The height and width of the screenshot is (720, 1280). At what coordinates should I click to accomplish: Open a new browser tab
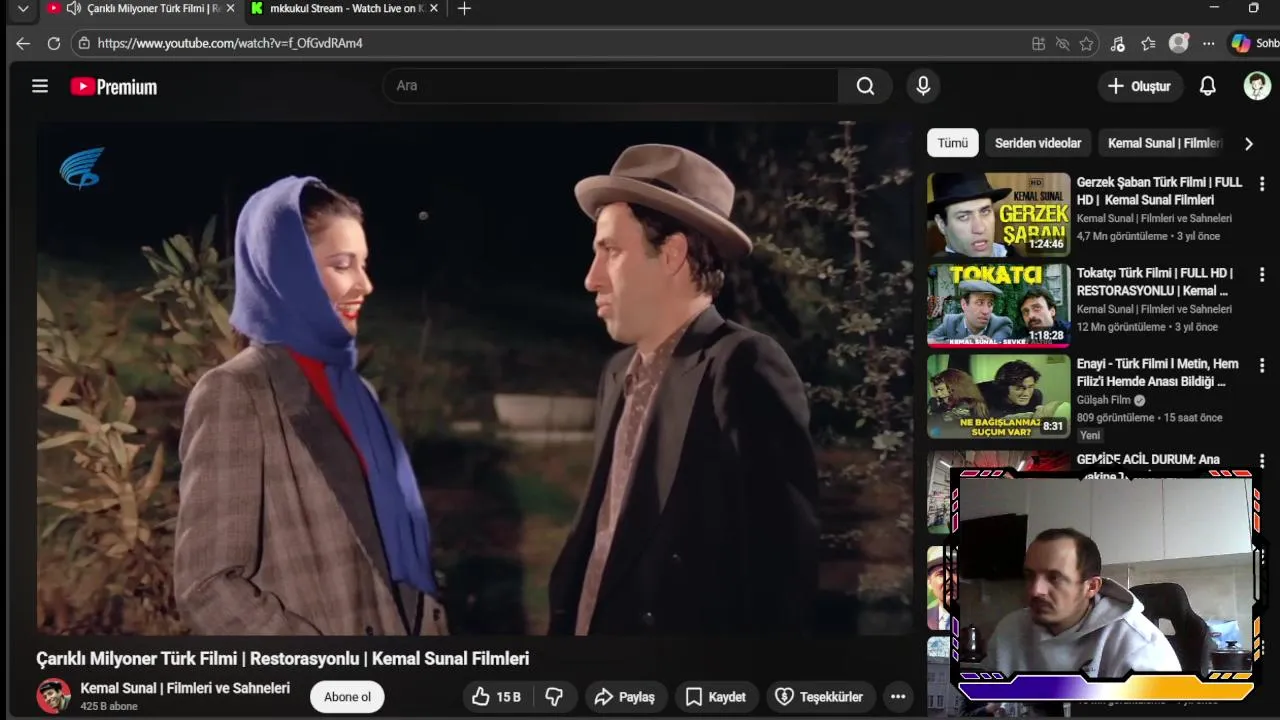tap(464, 9)
